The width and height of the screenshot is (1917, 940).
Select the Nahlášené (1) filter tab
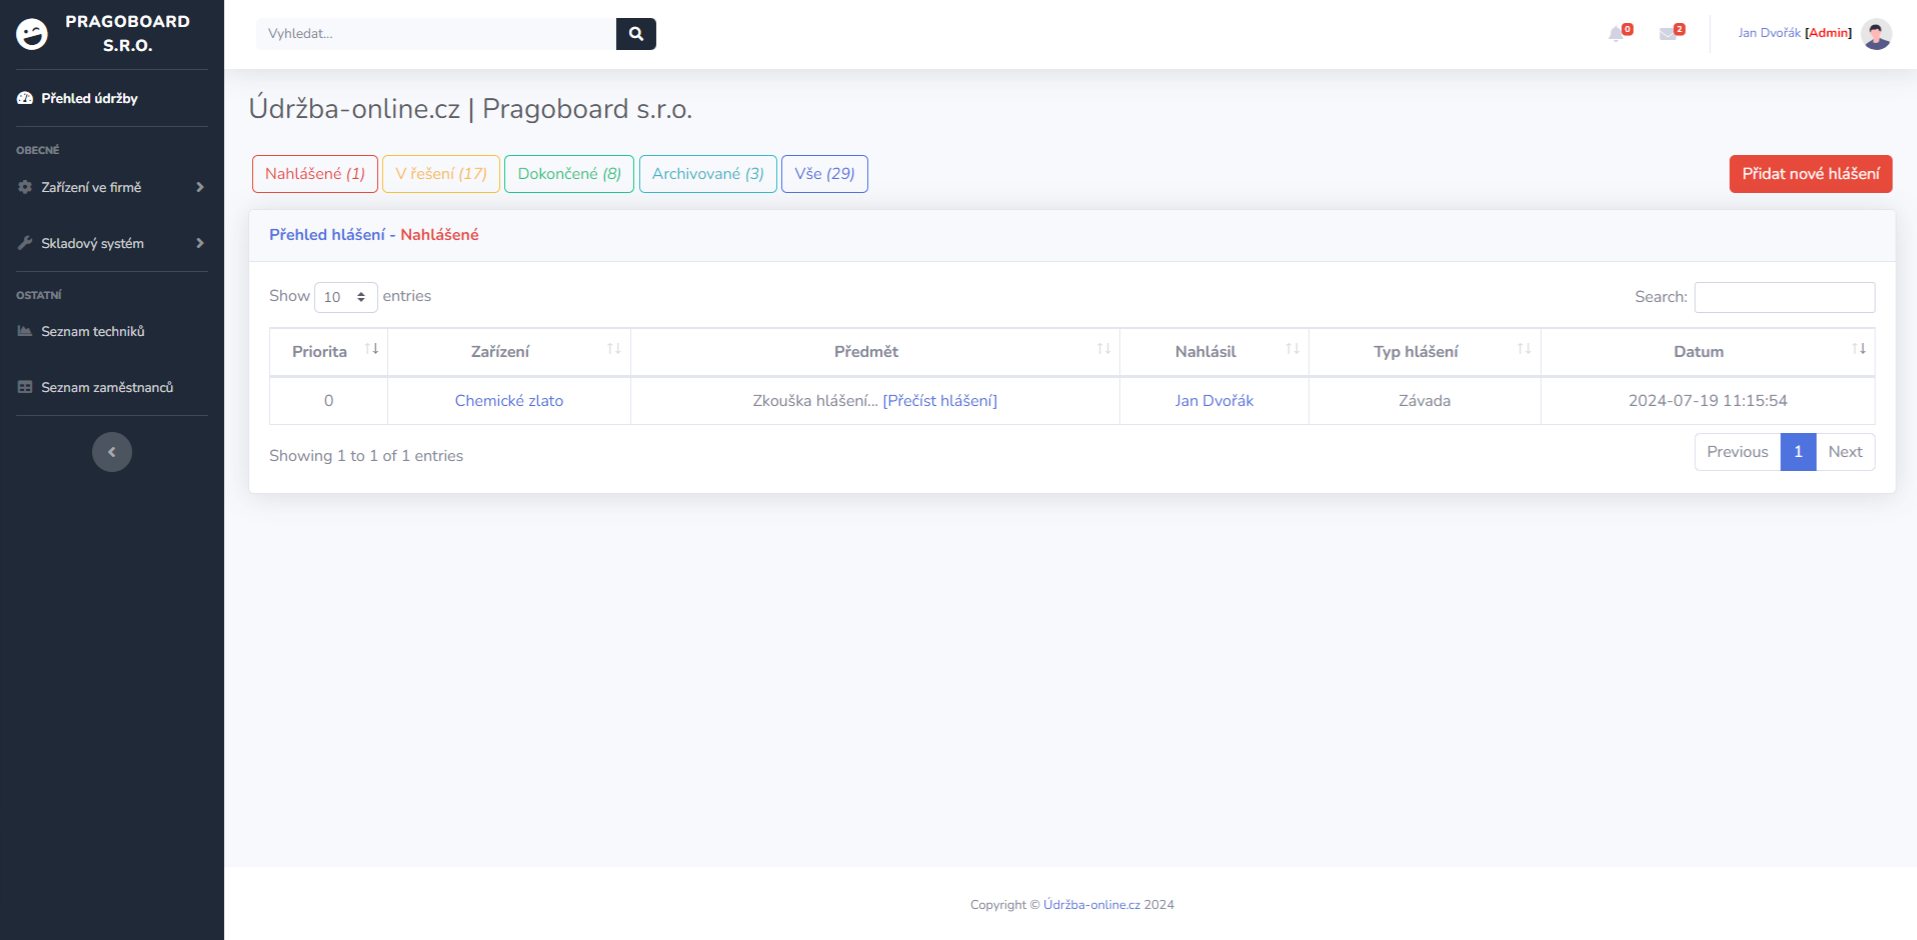coord(315,174)
